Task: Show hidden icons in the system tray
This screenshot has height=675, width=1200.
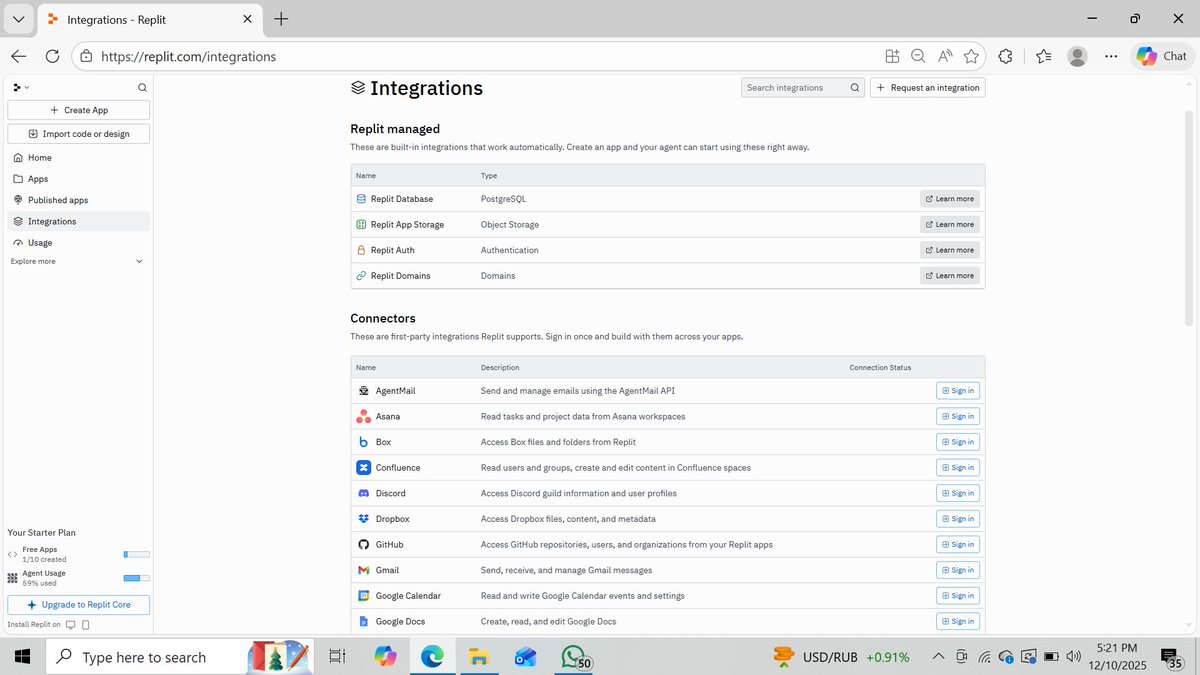Action: point(938,657)
